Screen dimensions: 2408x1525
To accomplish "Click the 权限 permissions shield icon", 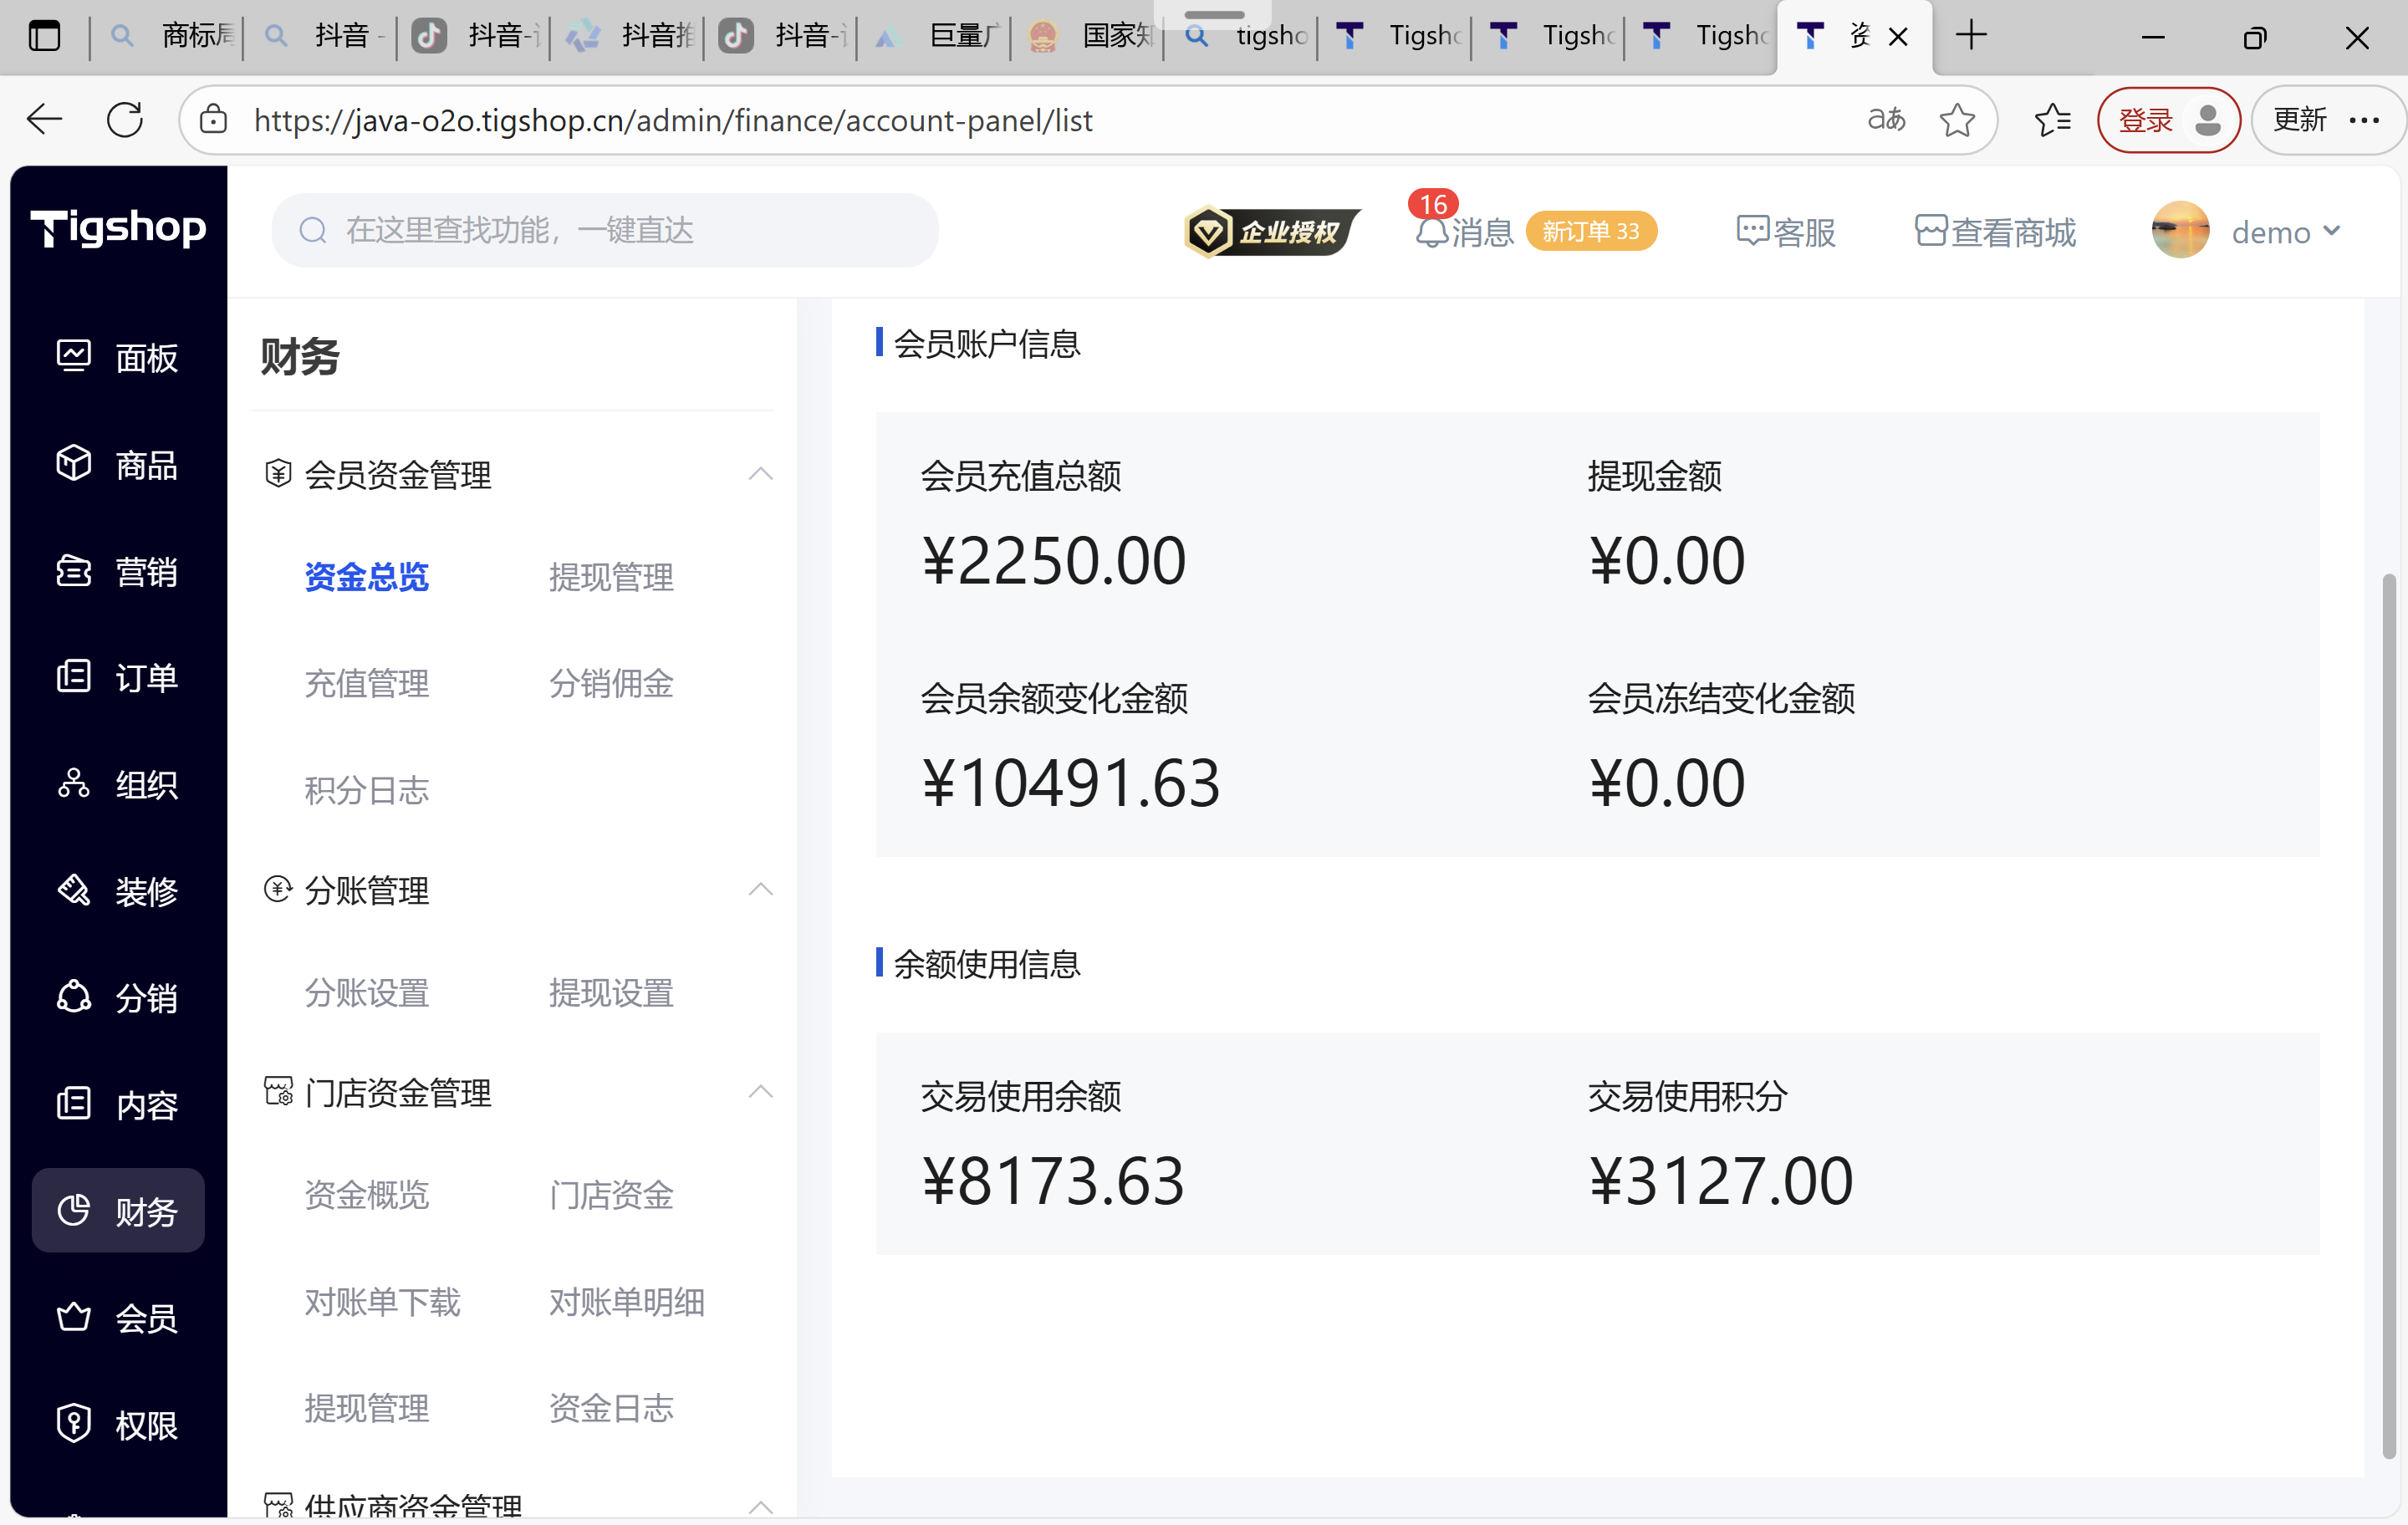I will [x=74, y=1423].
